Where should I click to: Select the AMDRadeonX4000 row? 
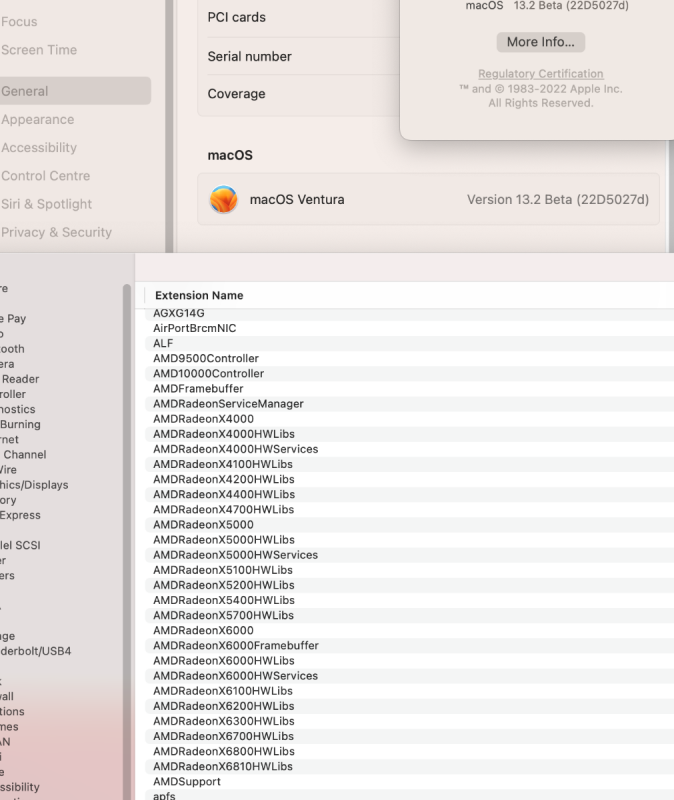tap(409, 419)
